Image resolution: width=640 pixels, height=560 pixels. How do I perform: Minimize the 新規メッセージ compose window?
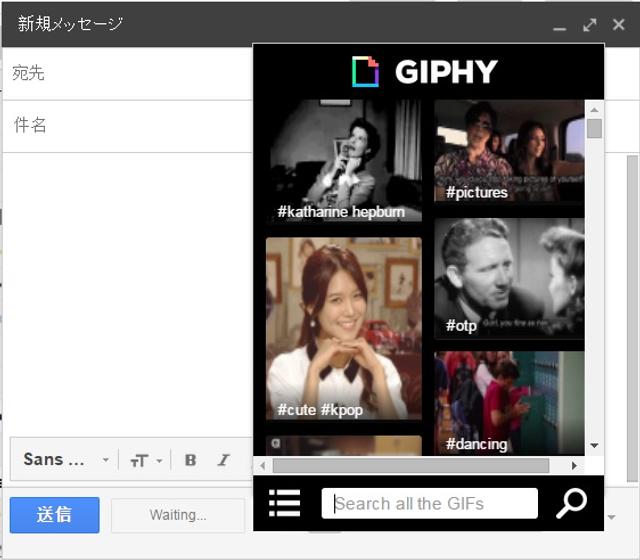point(560,29)
